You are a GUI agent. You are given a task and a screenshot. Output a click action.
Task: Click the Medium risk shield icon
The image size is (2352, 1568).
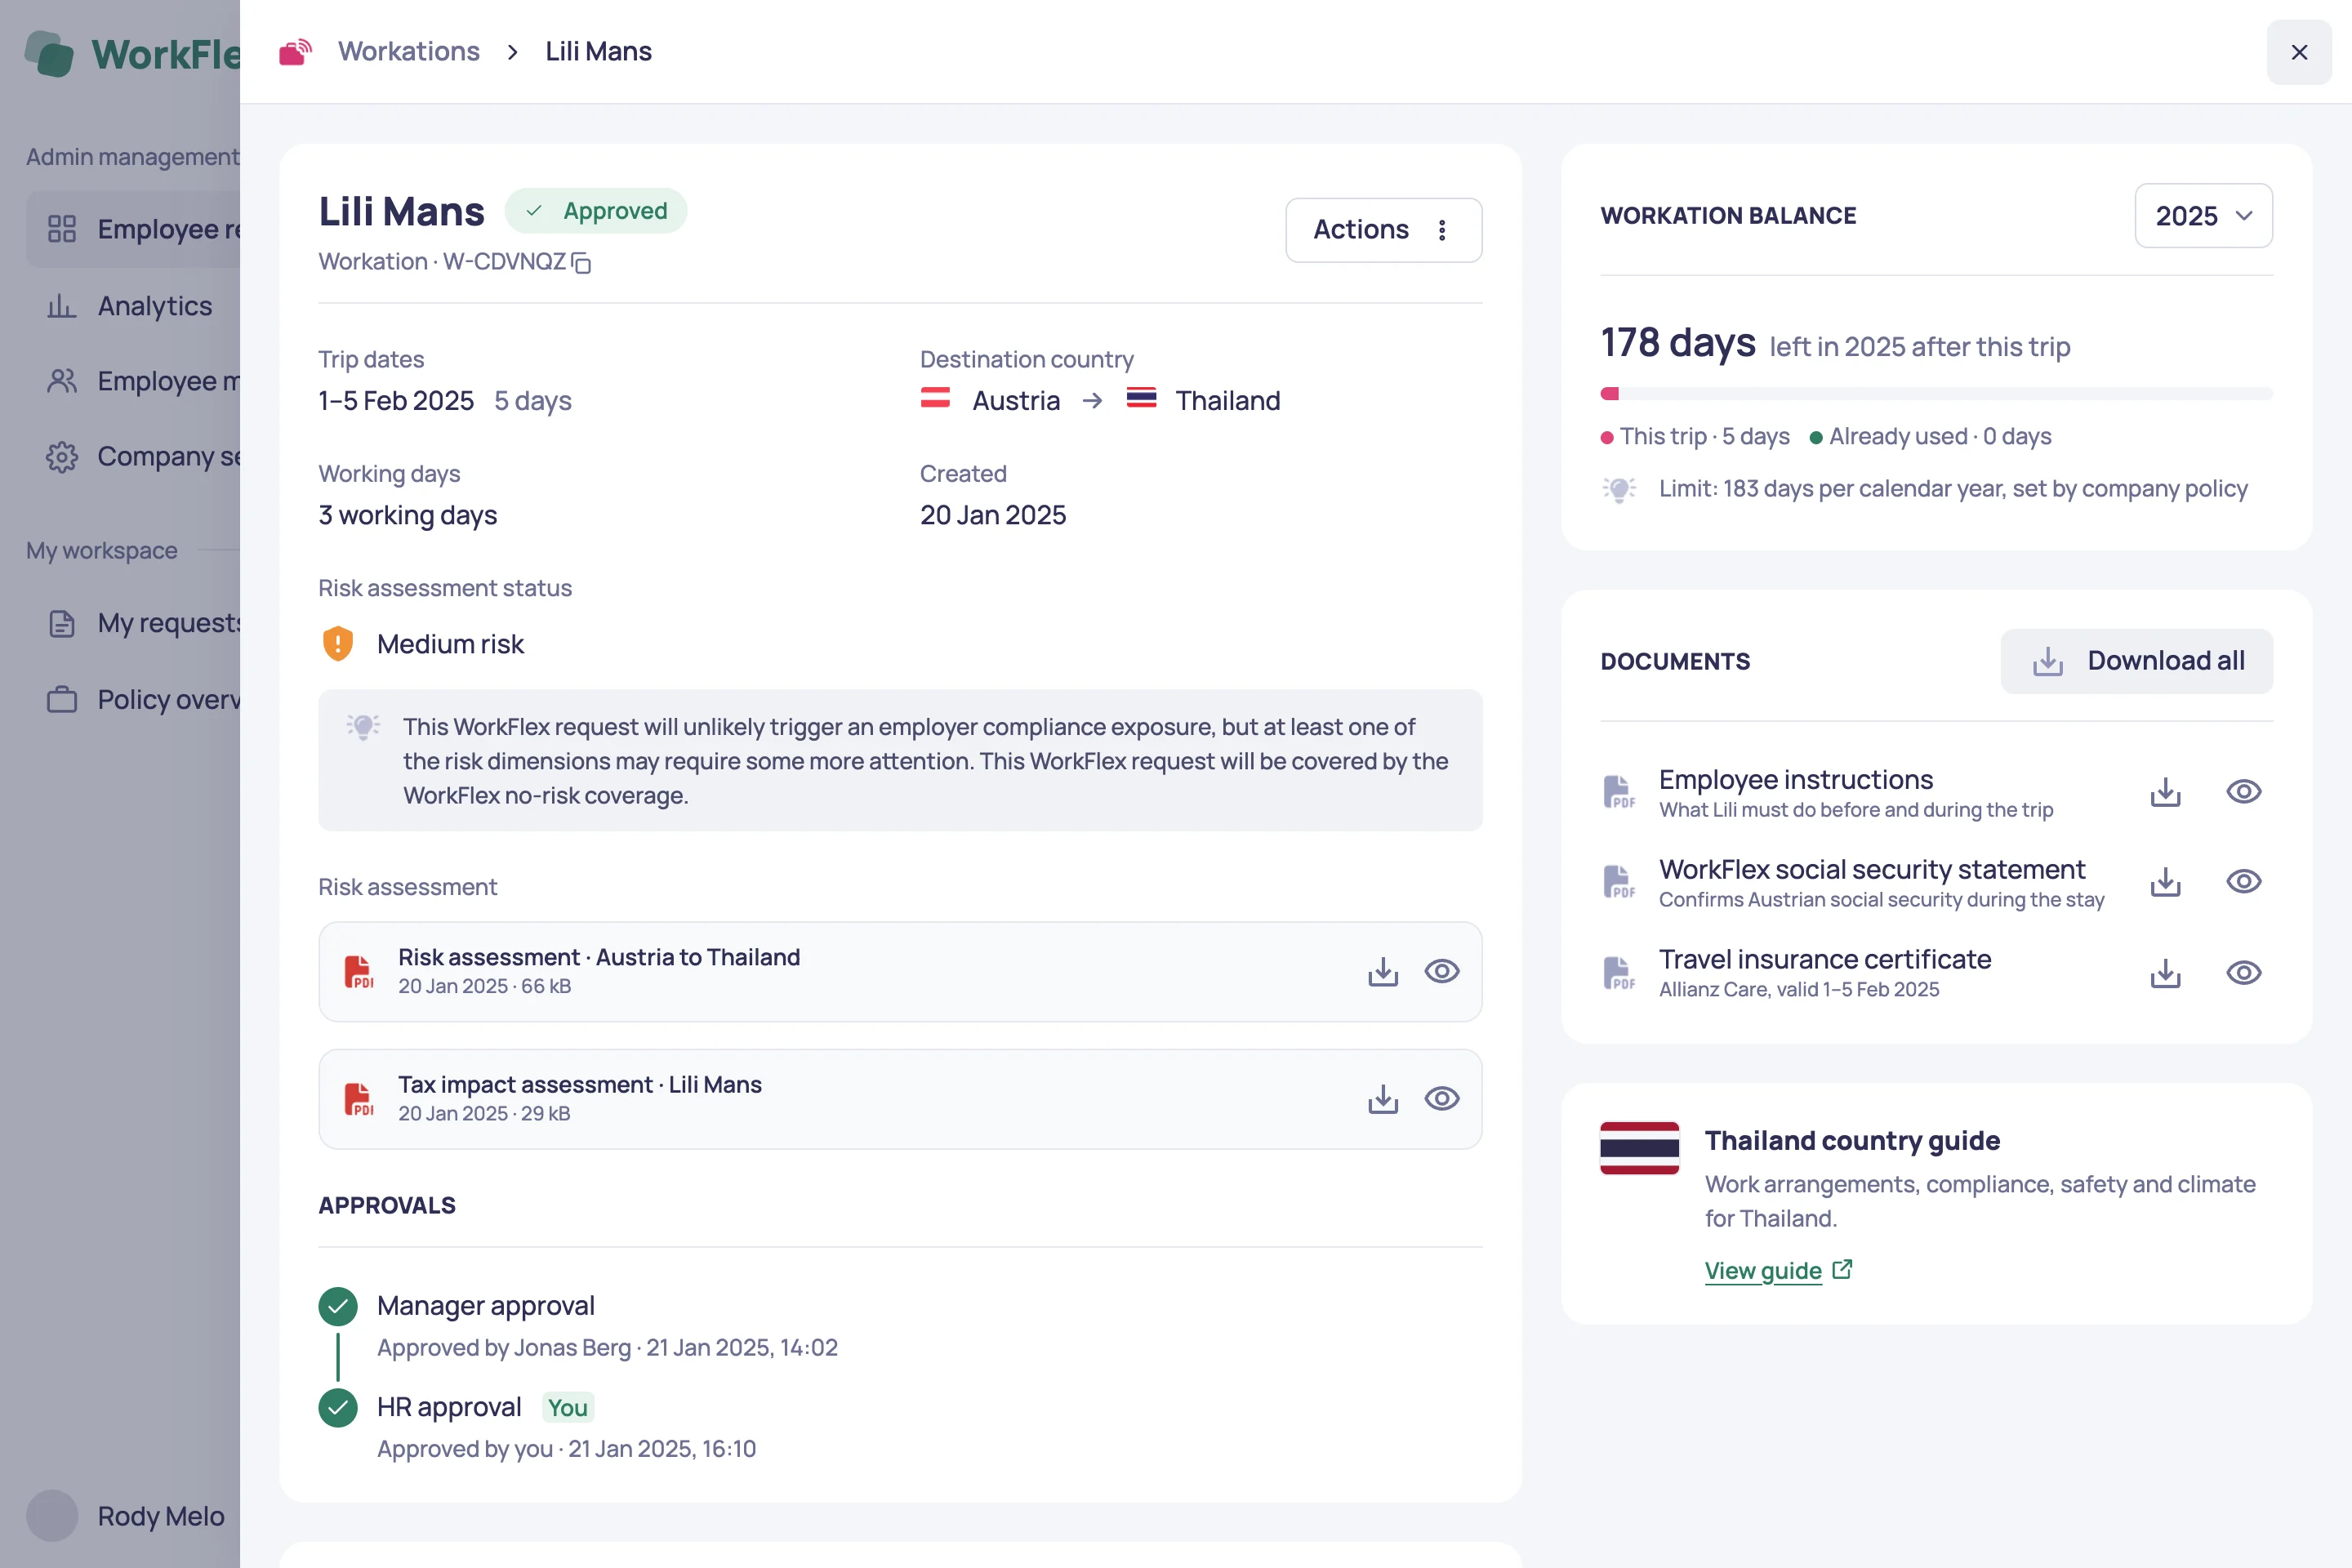click(338, 644)
